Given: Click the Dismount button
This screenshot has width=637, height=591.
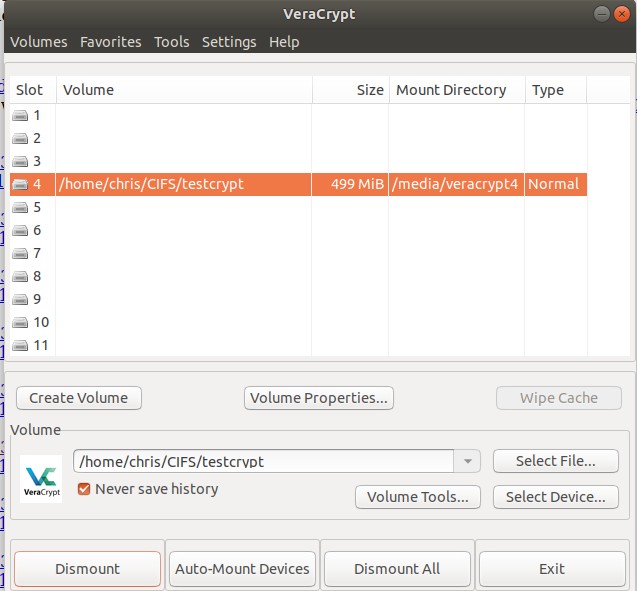Looking at the screenshot, I should pyautogui.click(x=87, y=569).
